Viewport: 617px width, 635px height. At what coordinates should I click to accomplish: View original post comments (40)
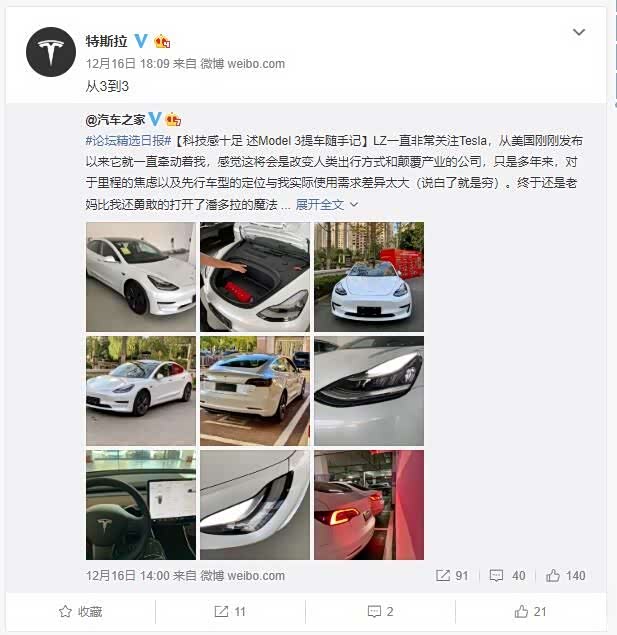coord(507,575)
